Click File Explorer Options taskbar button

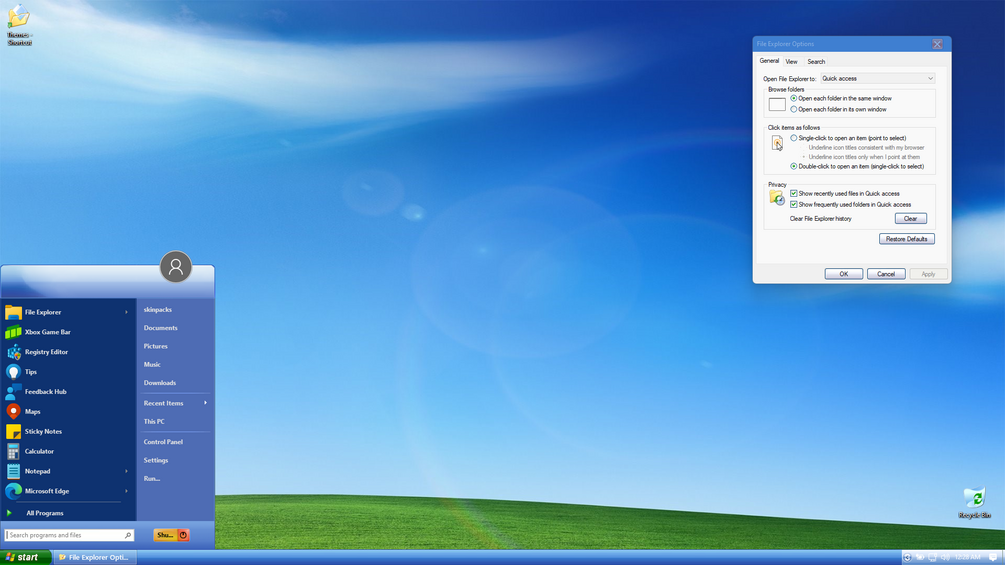(94, 557)
